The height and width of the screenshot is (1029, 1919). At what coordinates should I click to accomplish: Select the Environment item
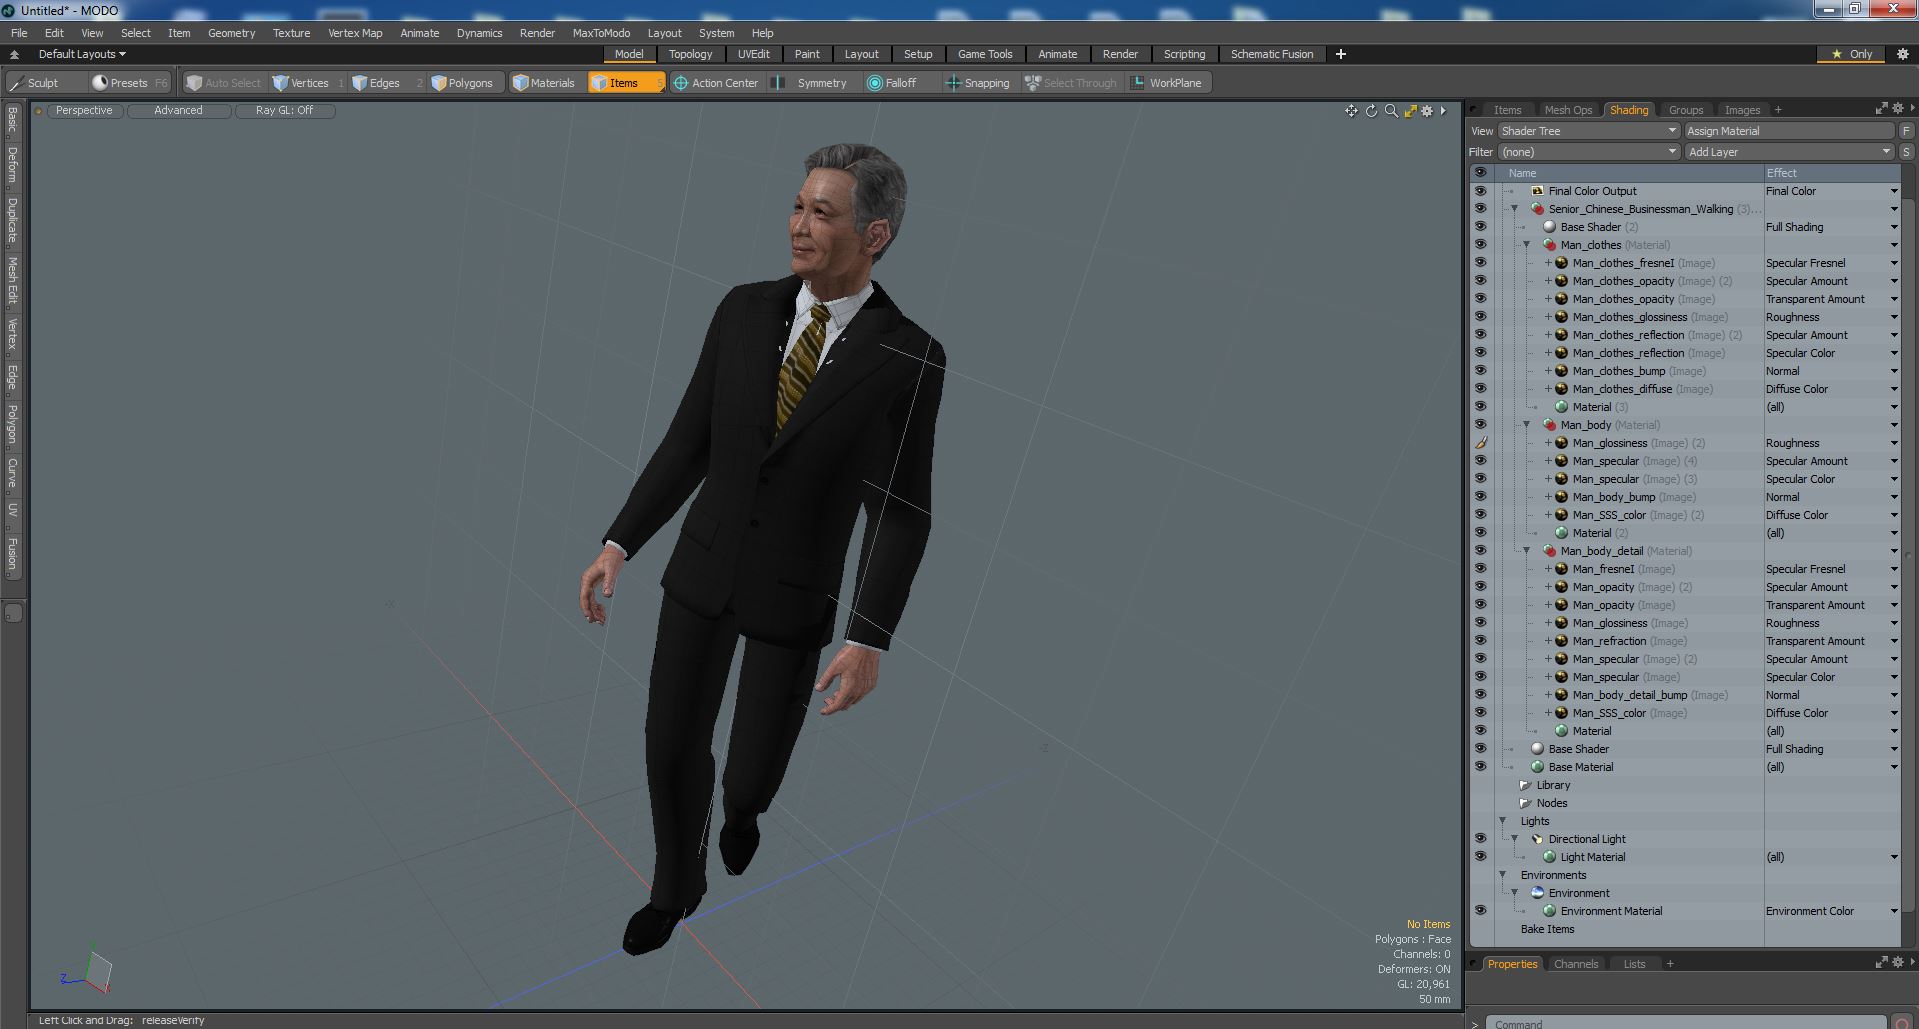pos(1579,893)
